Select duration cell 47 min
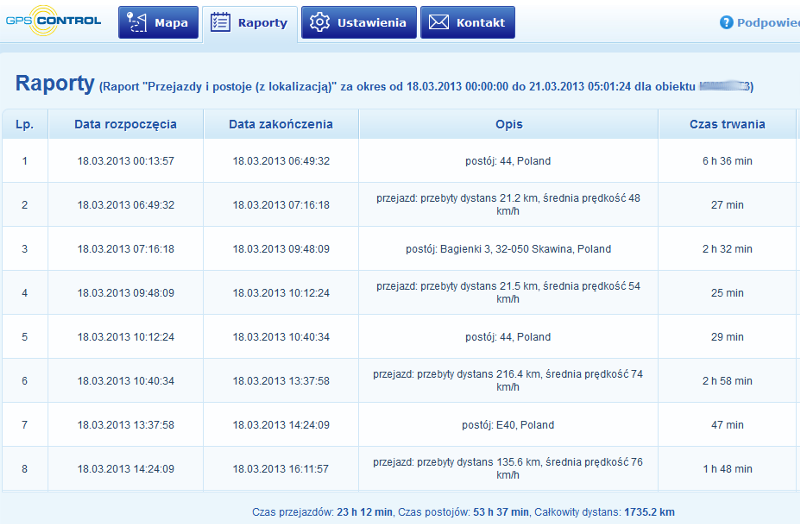Screen dimensions: 800x530 pos(727,425)
